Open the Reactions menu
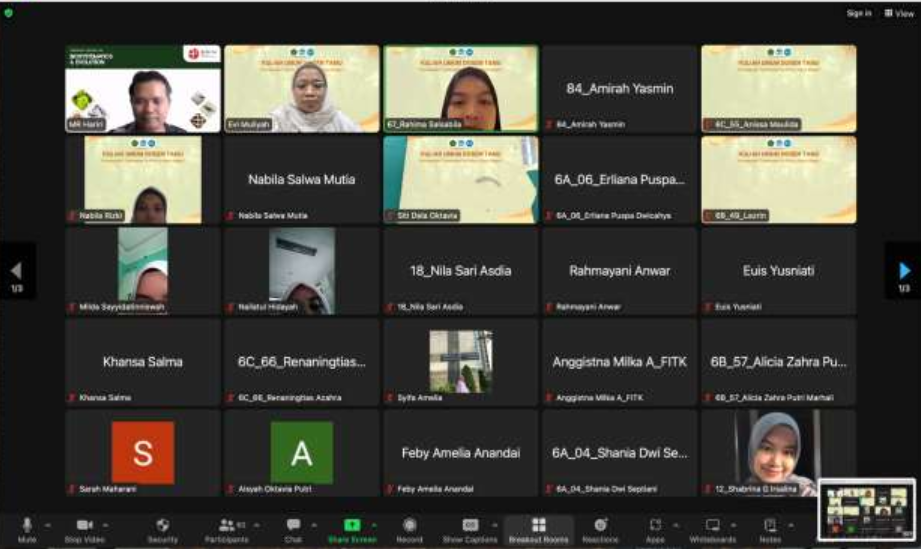 click(600, 527)
